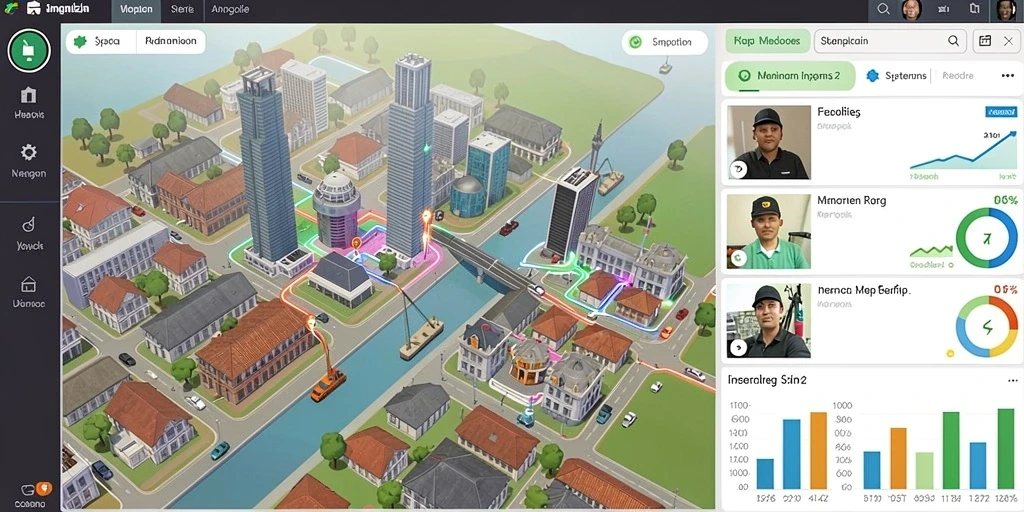Click the tallest orange bar in the left chart
This screenshot has height=512, width=1024.
818,451
